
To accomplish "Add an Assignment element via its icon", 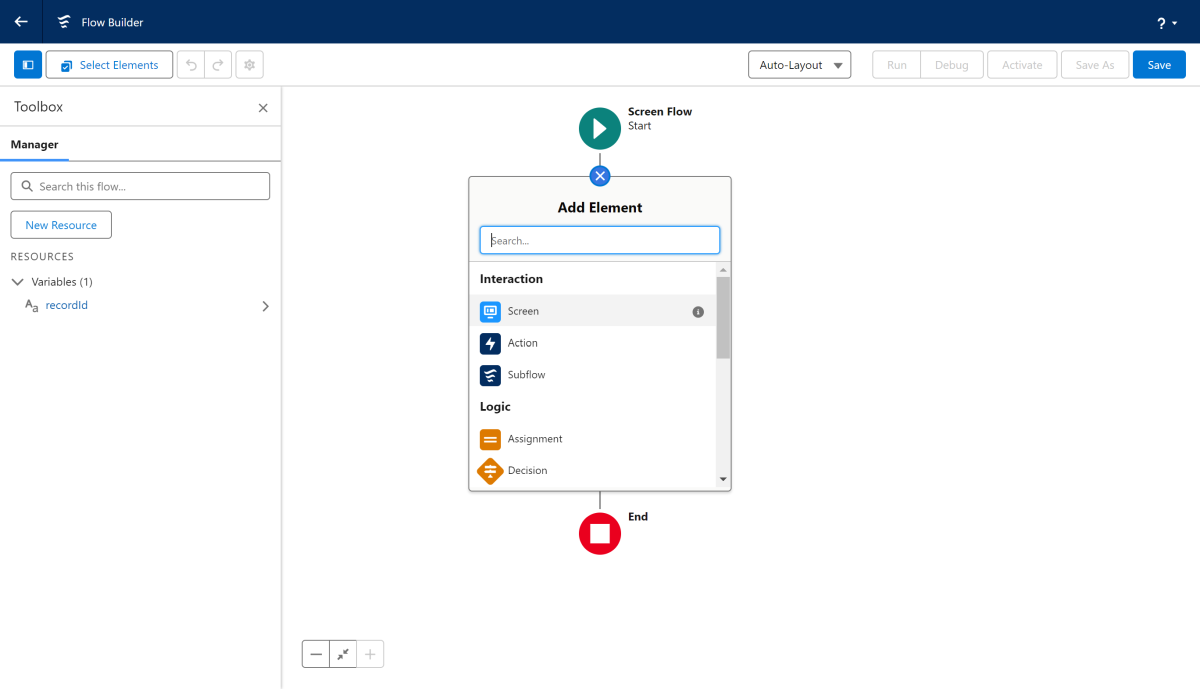I will pyautogui.click(x=490, y=439).
